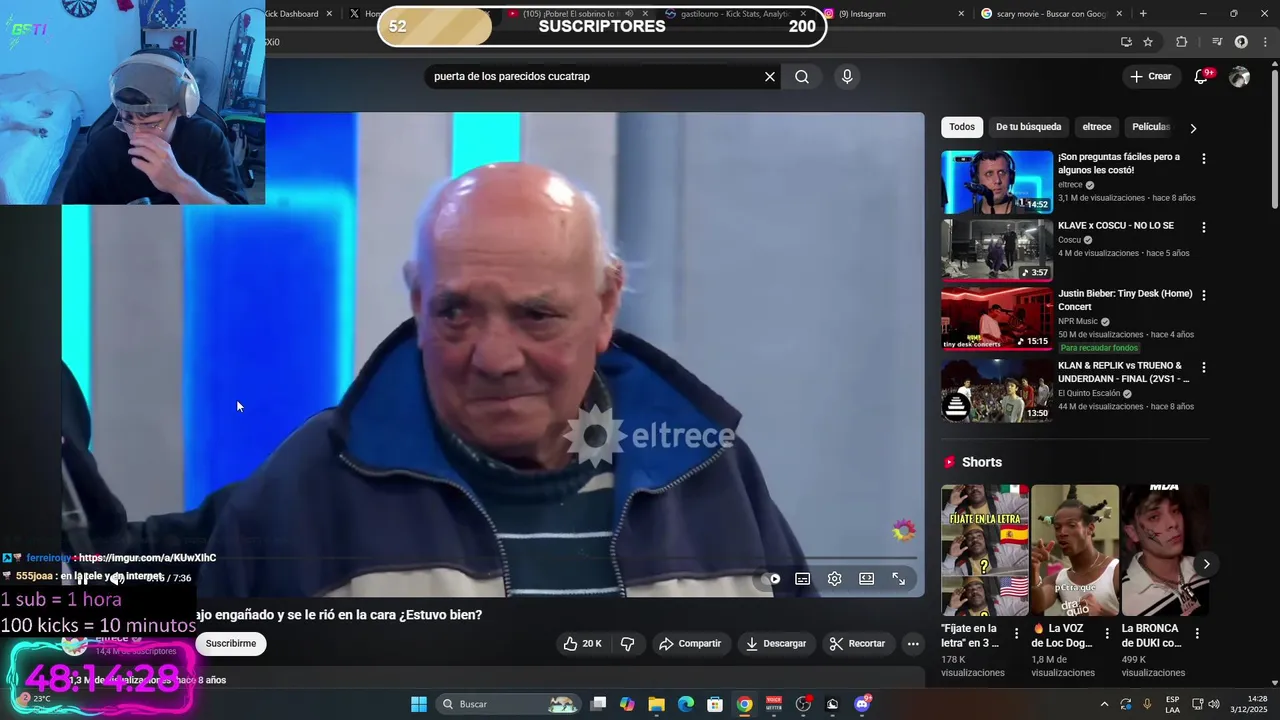
Task: Toggle subtitles in the video player
Action: click(802, 579)
